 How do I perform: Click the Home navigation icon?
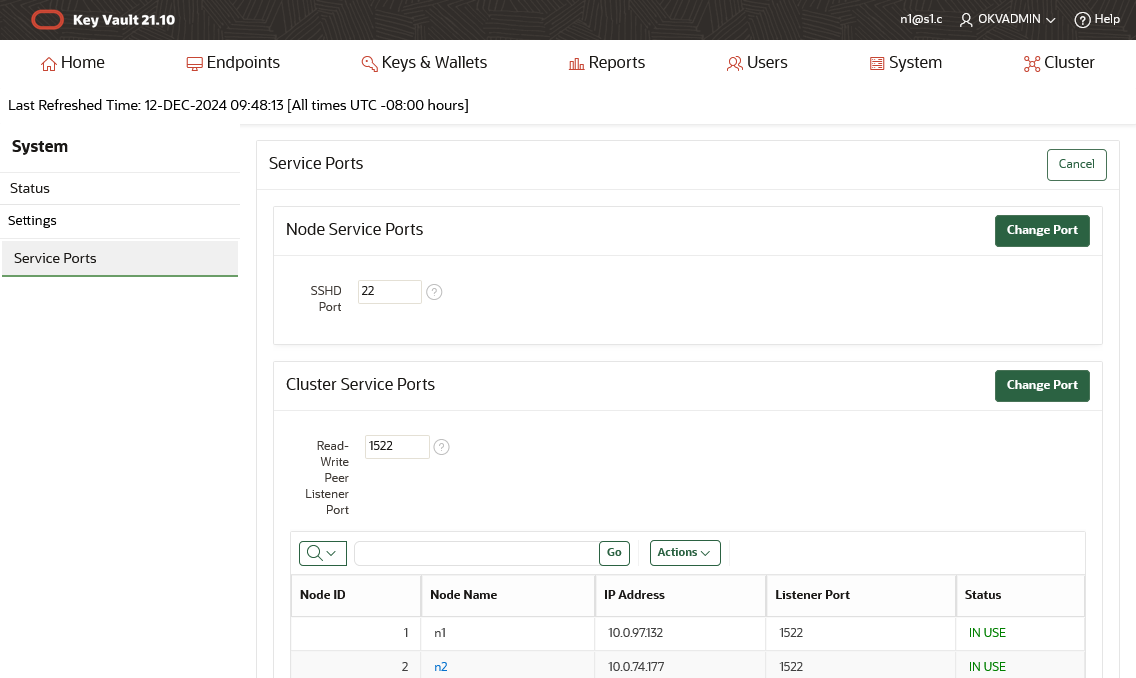pyautogui.click(x=47, y=62)
